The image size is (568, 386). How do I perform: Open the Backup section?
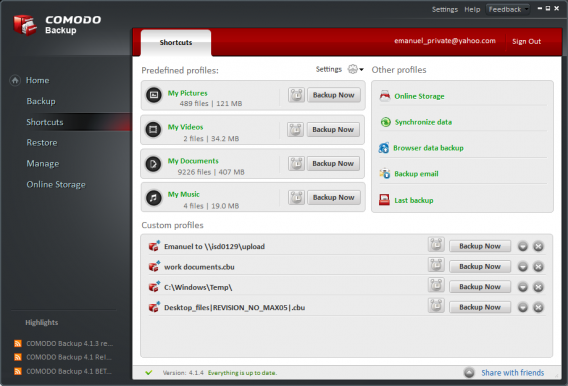41,101
